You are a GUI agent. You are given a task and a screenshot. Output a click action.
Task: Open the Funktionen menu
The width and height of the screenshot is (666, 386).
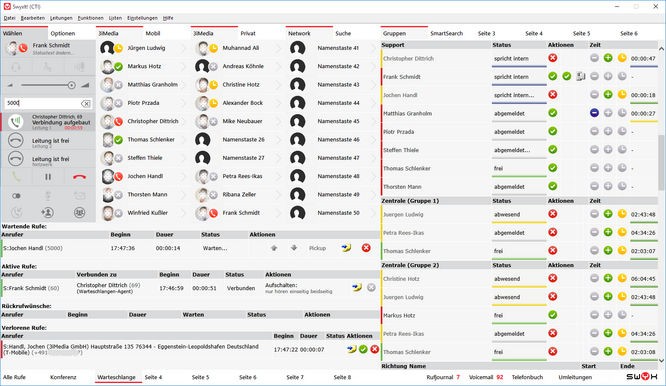[90, 18]
